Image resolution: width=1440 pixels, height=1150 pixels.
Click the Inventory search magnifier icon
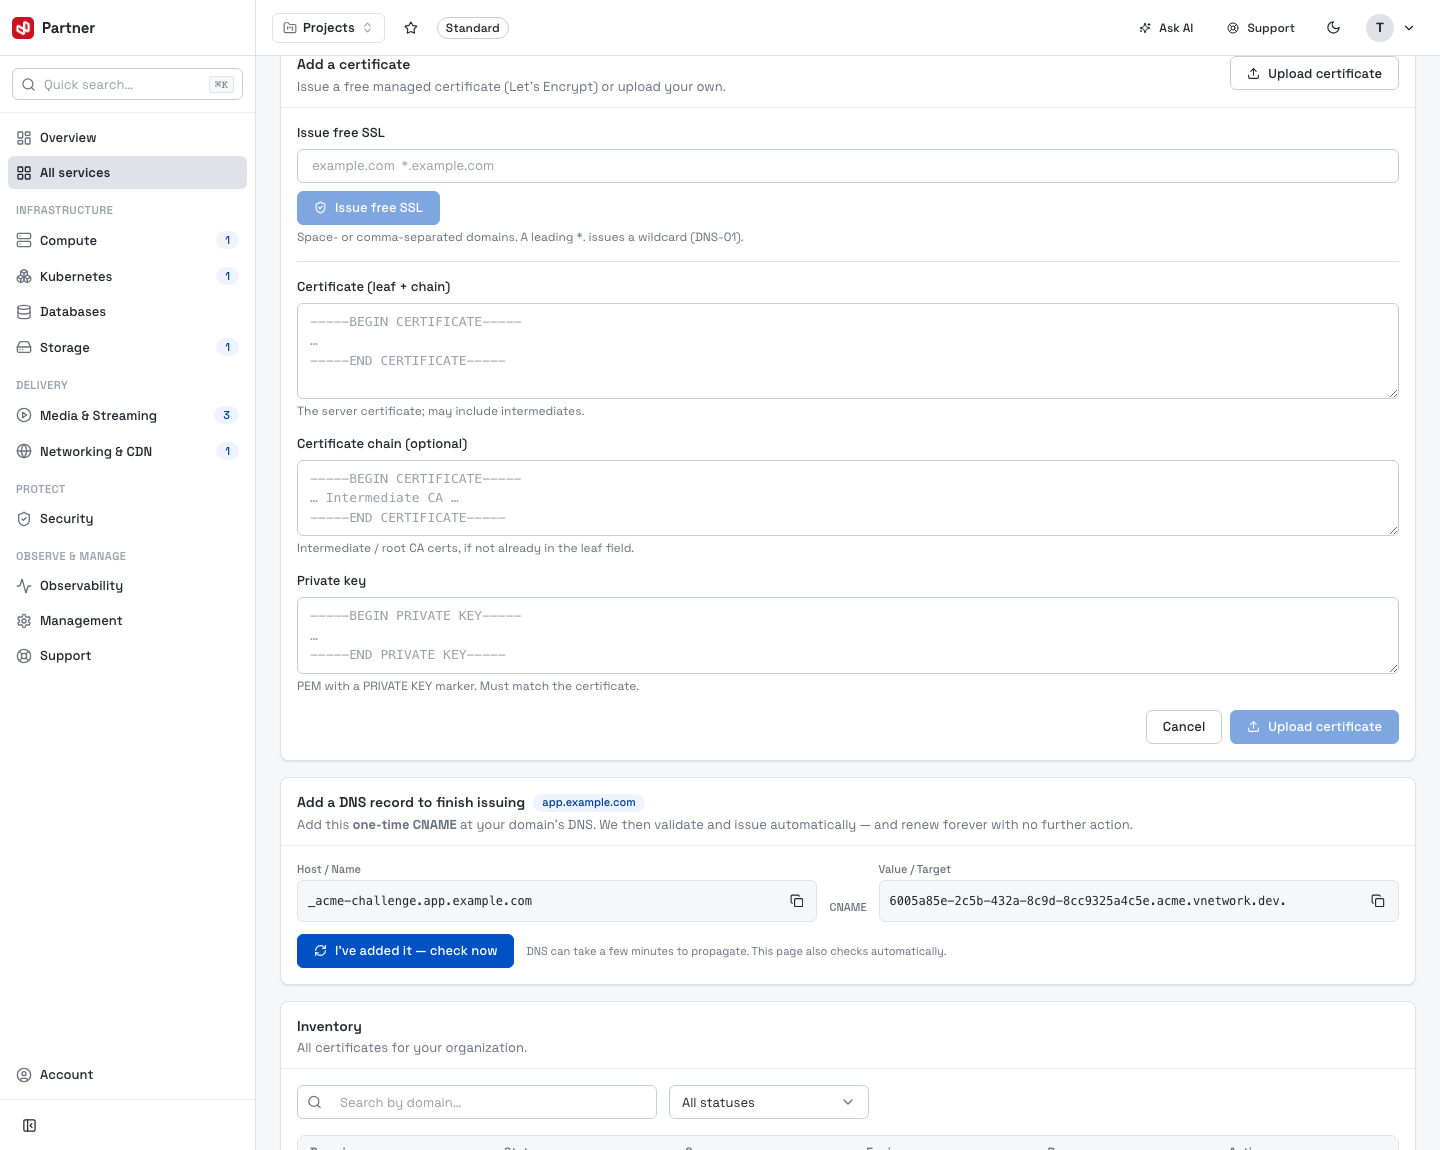(x=315, y=1102)
